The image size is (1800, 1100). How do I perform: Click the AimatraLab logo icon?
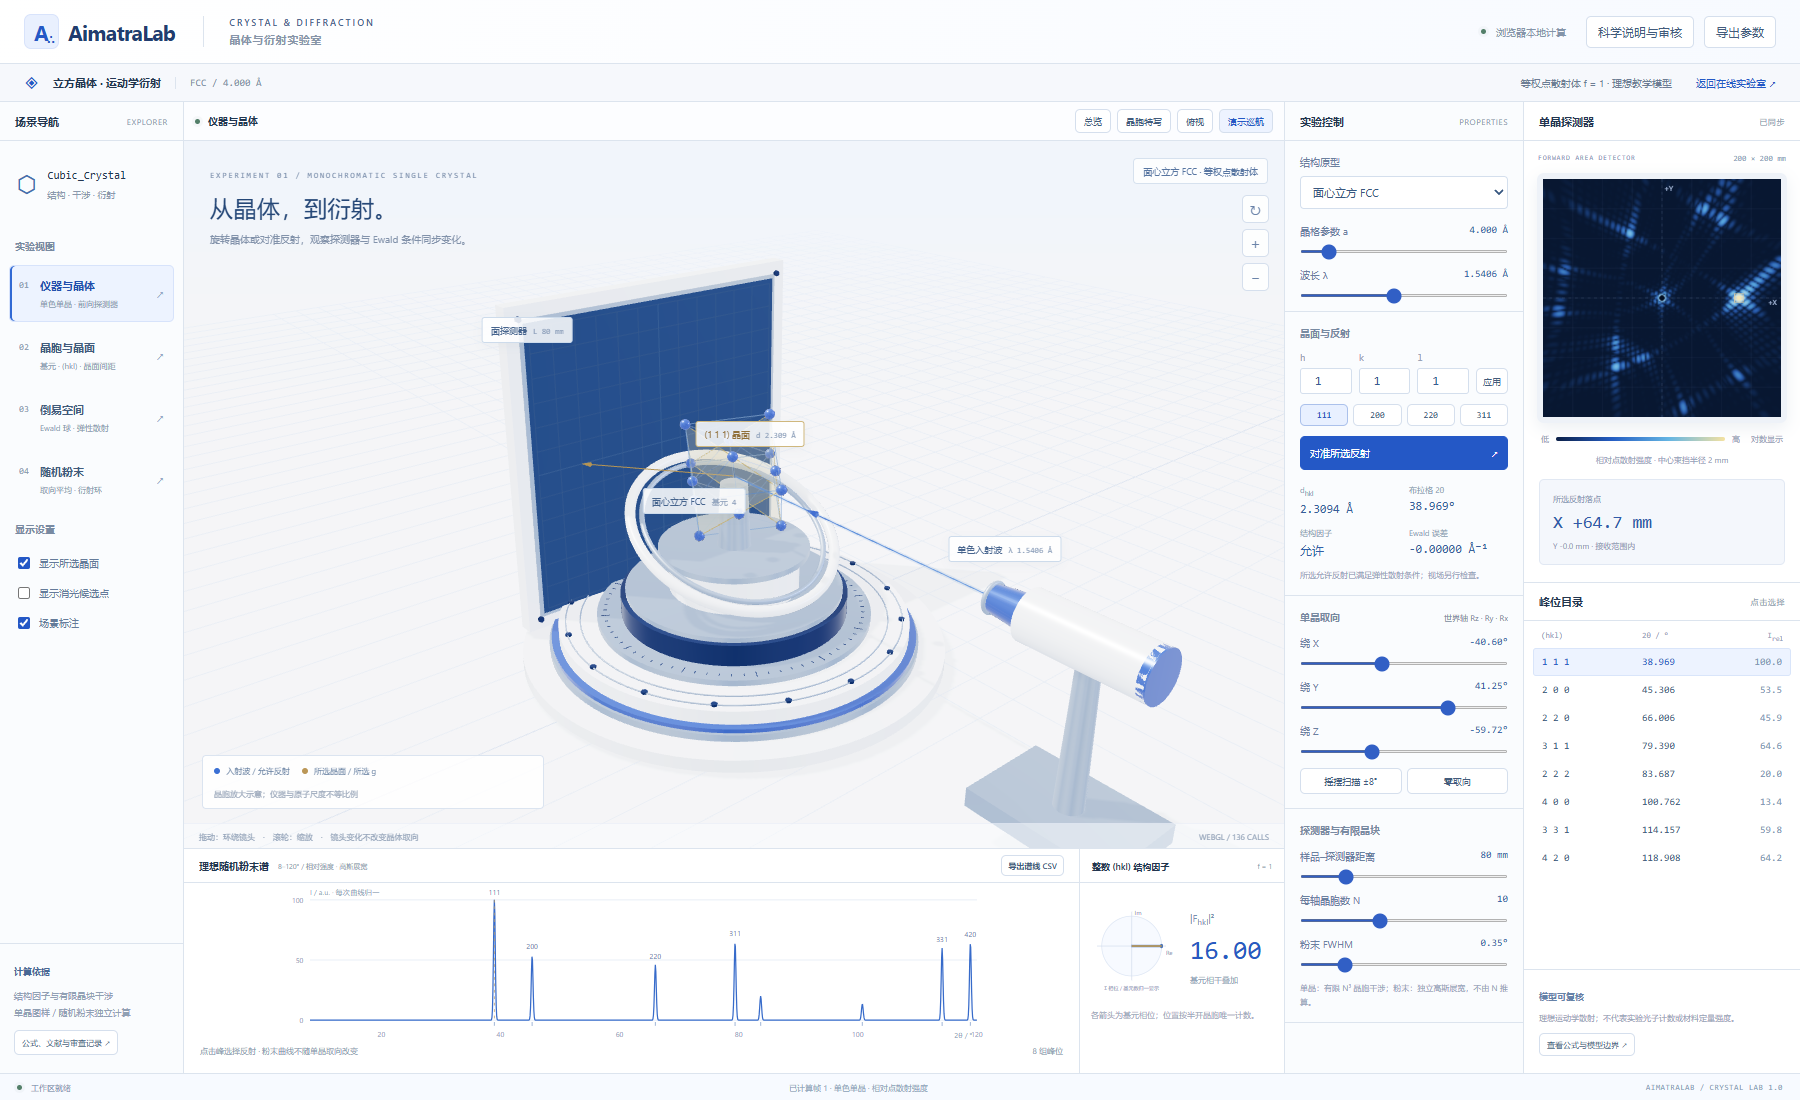click(41, 32)
